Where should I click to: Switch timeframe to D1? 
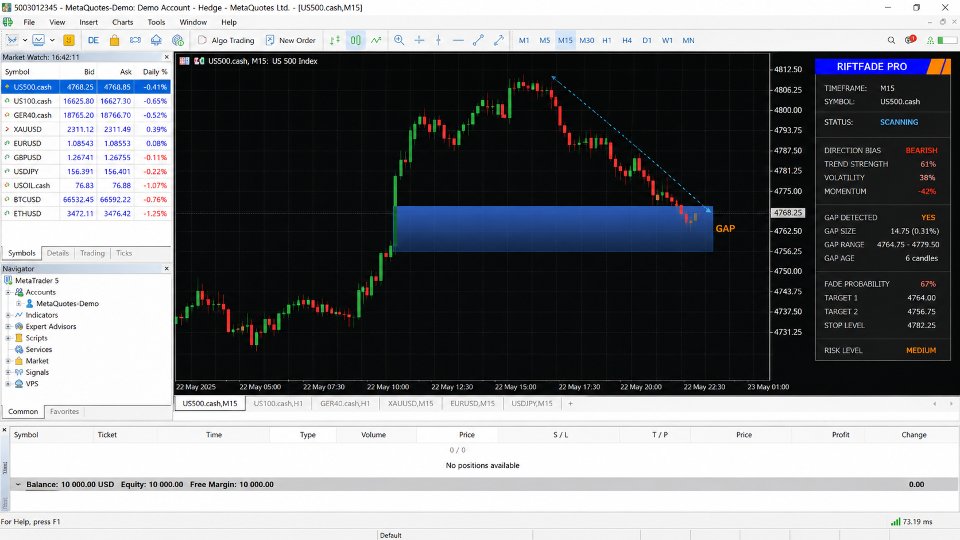647,40
